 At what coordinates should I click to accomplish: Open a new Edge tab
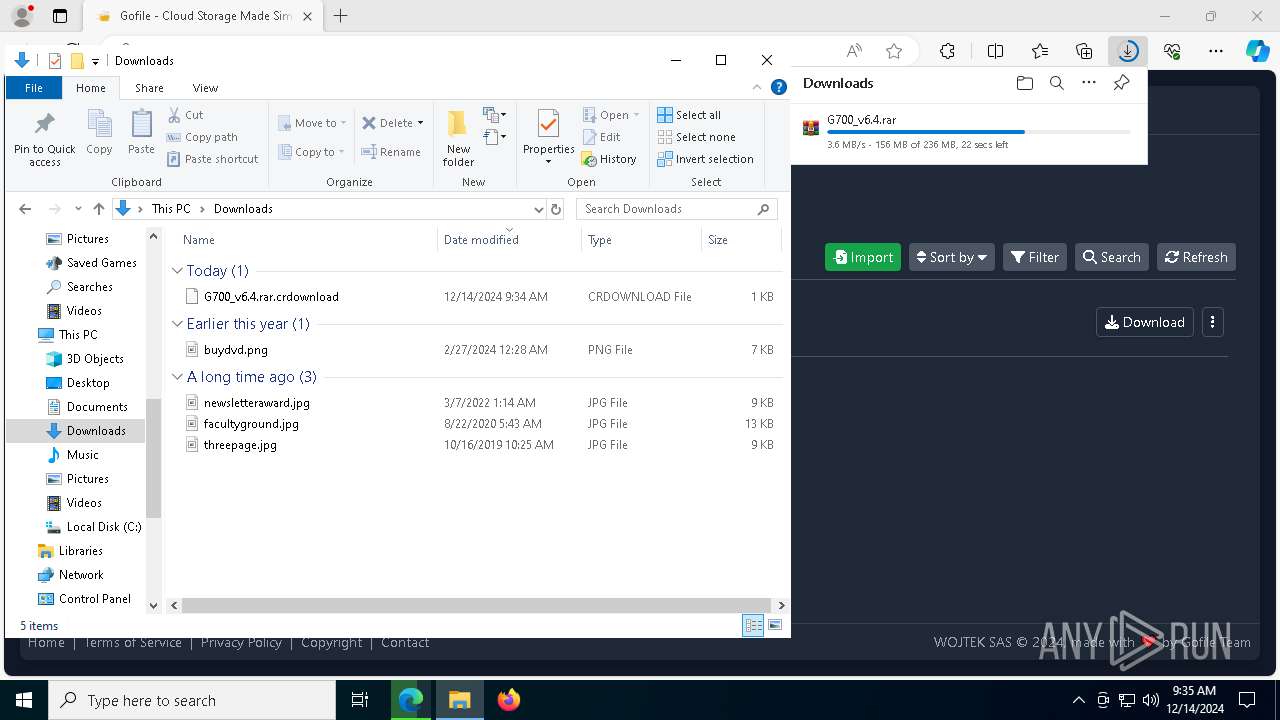tap(340, 16)
